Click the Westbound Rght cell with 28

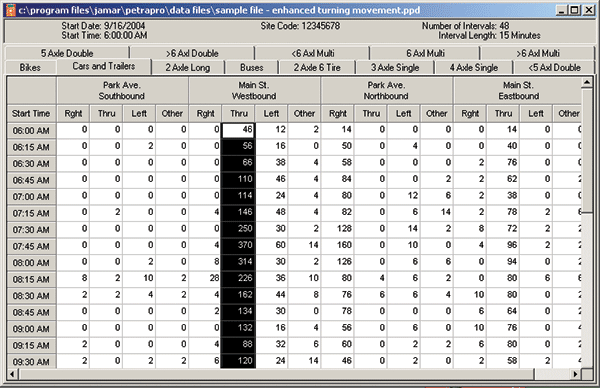[205, 278]
